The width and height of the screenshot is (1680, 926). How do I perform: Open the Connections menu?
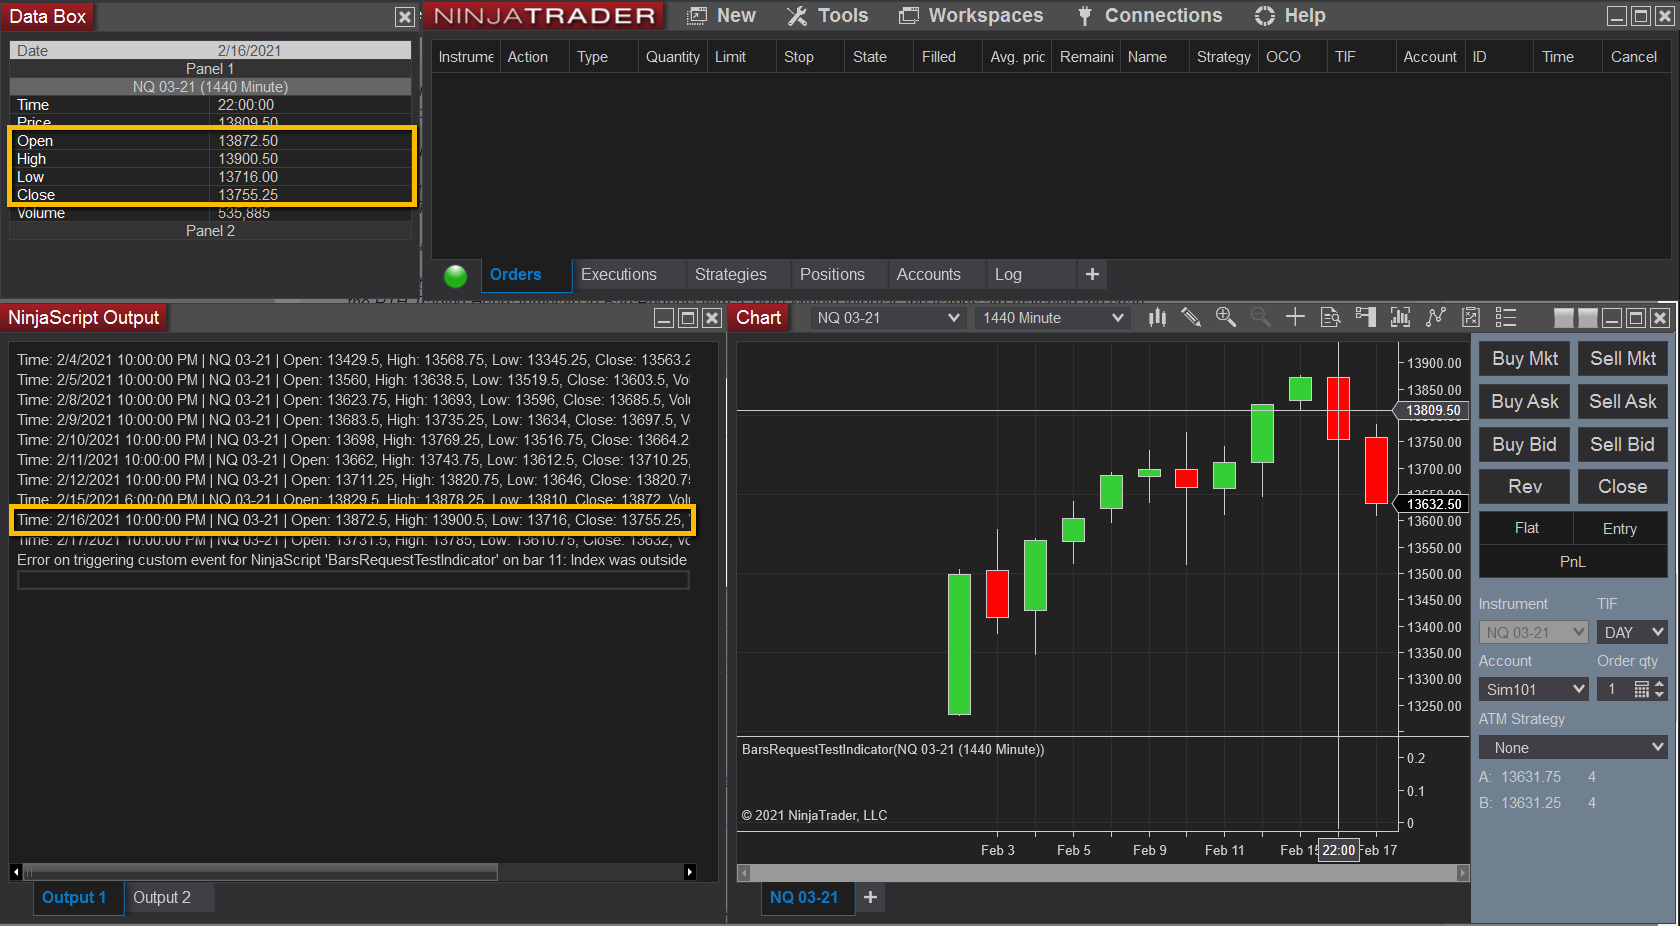point(1149,16)
